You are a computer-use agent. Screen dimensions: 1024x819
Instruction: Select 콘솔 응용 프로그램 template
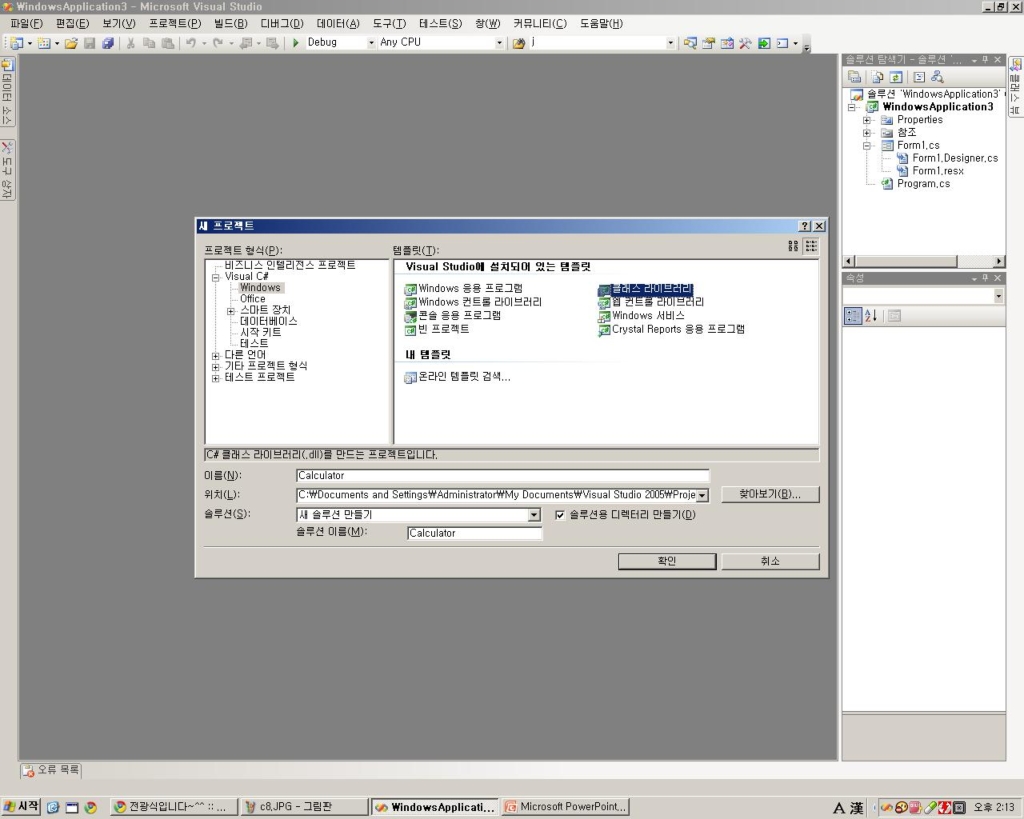pyautogui.click(x=453, y=315)
